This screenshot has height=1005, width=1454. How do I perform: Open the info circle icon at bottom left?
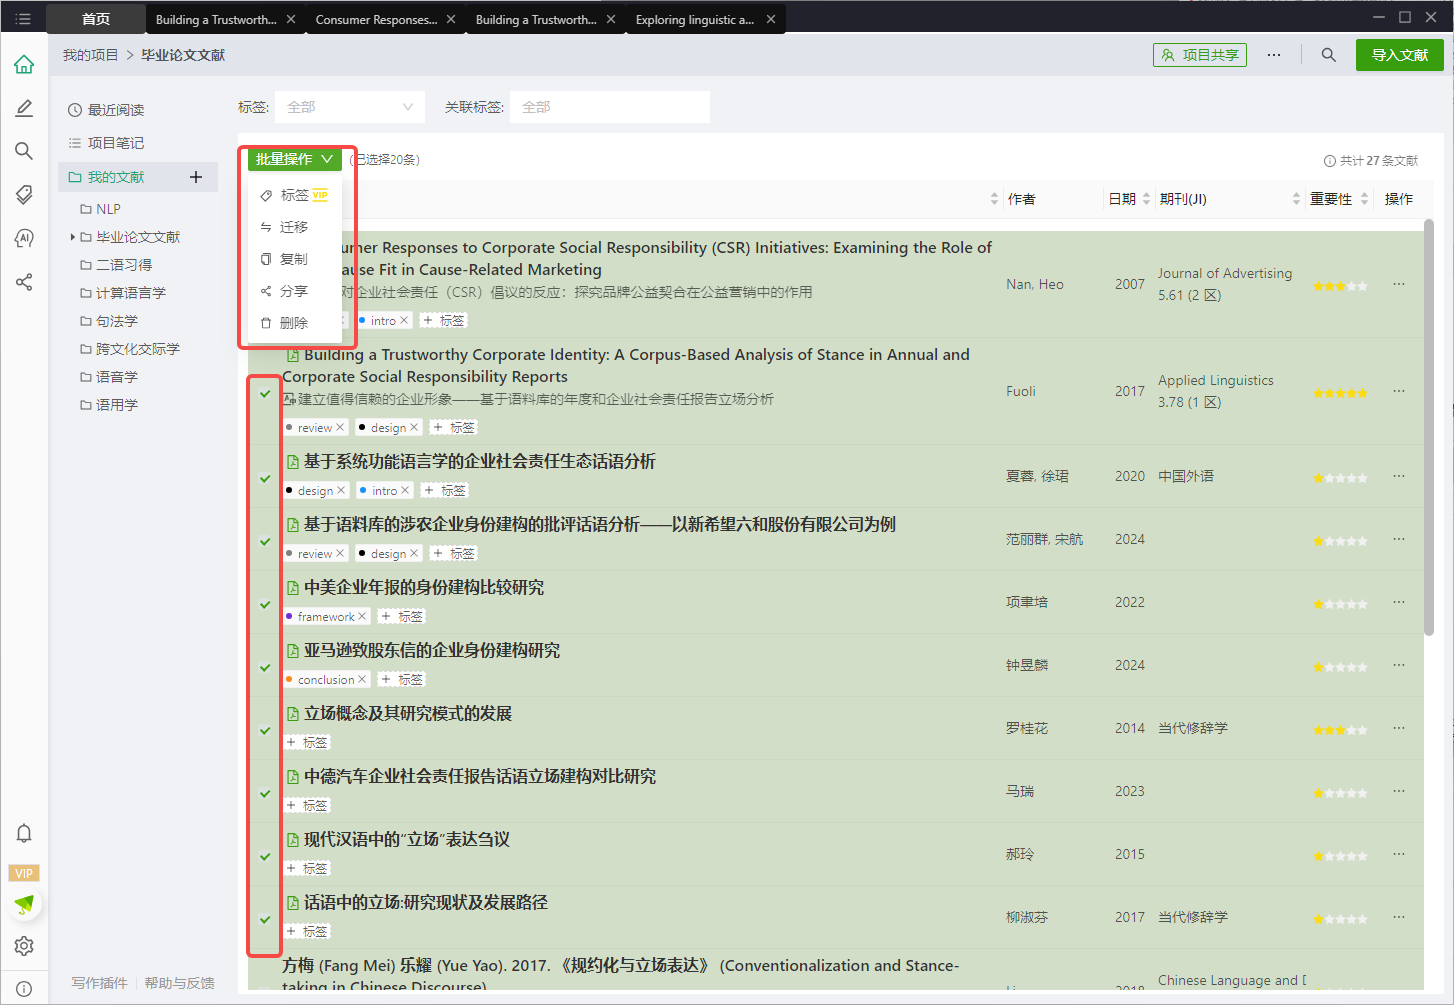(x=24, y=989)
